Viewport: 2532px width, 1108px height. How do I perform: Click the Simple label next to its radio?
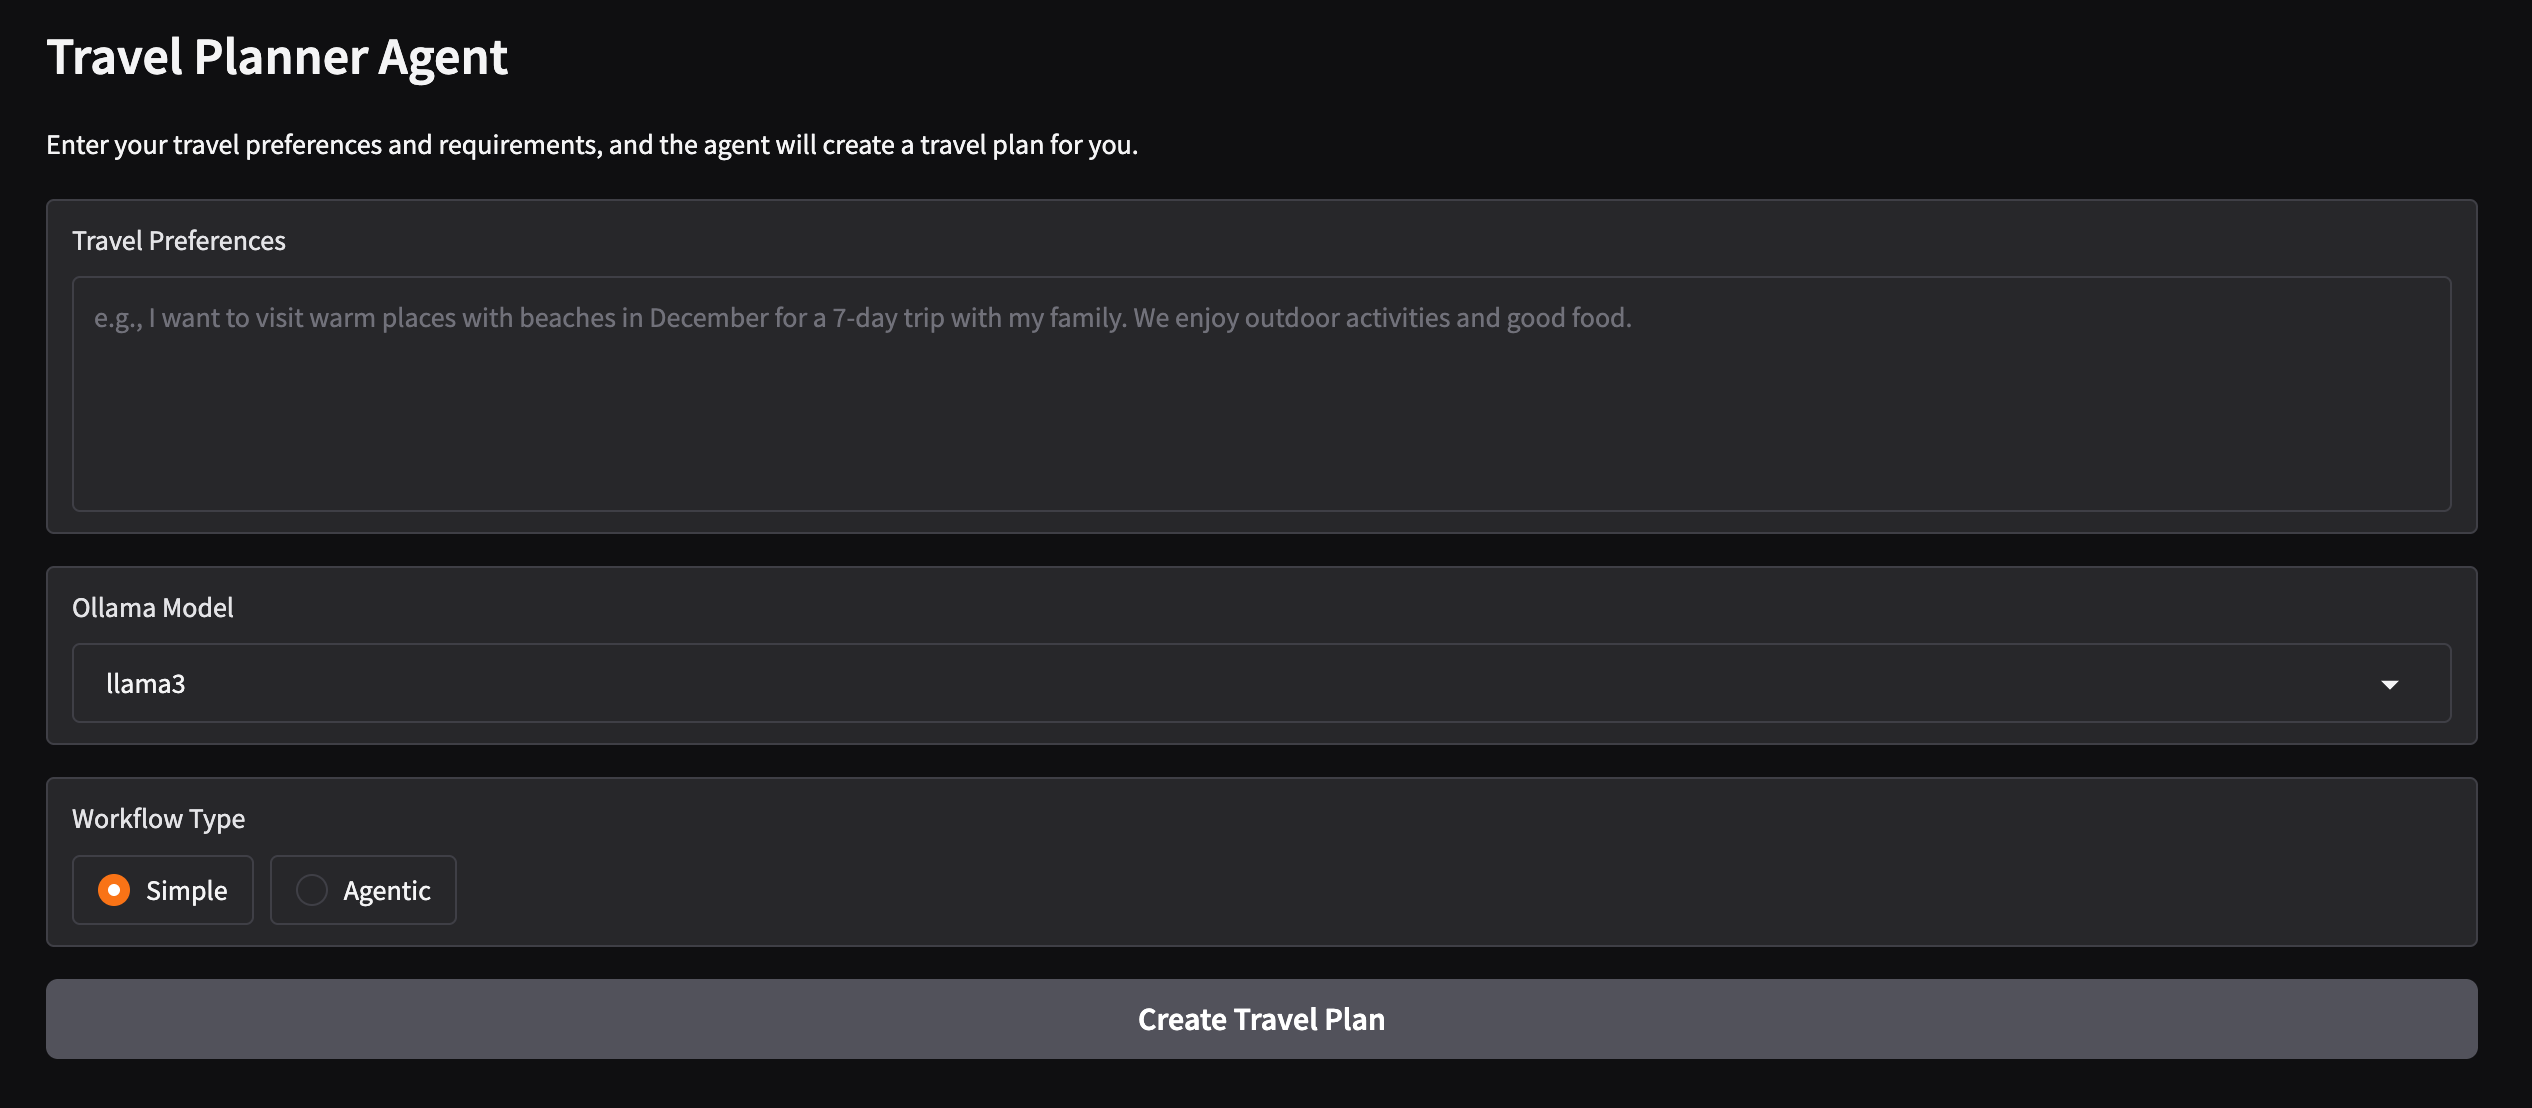pyautogui.click(x=185, y=889)
